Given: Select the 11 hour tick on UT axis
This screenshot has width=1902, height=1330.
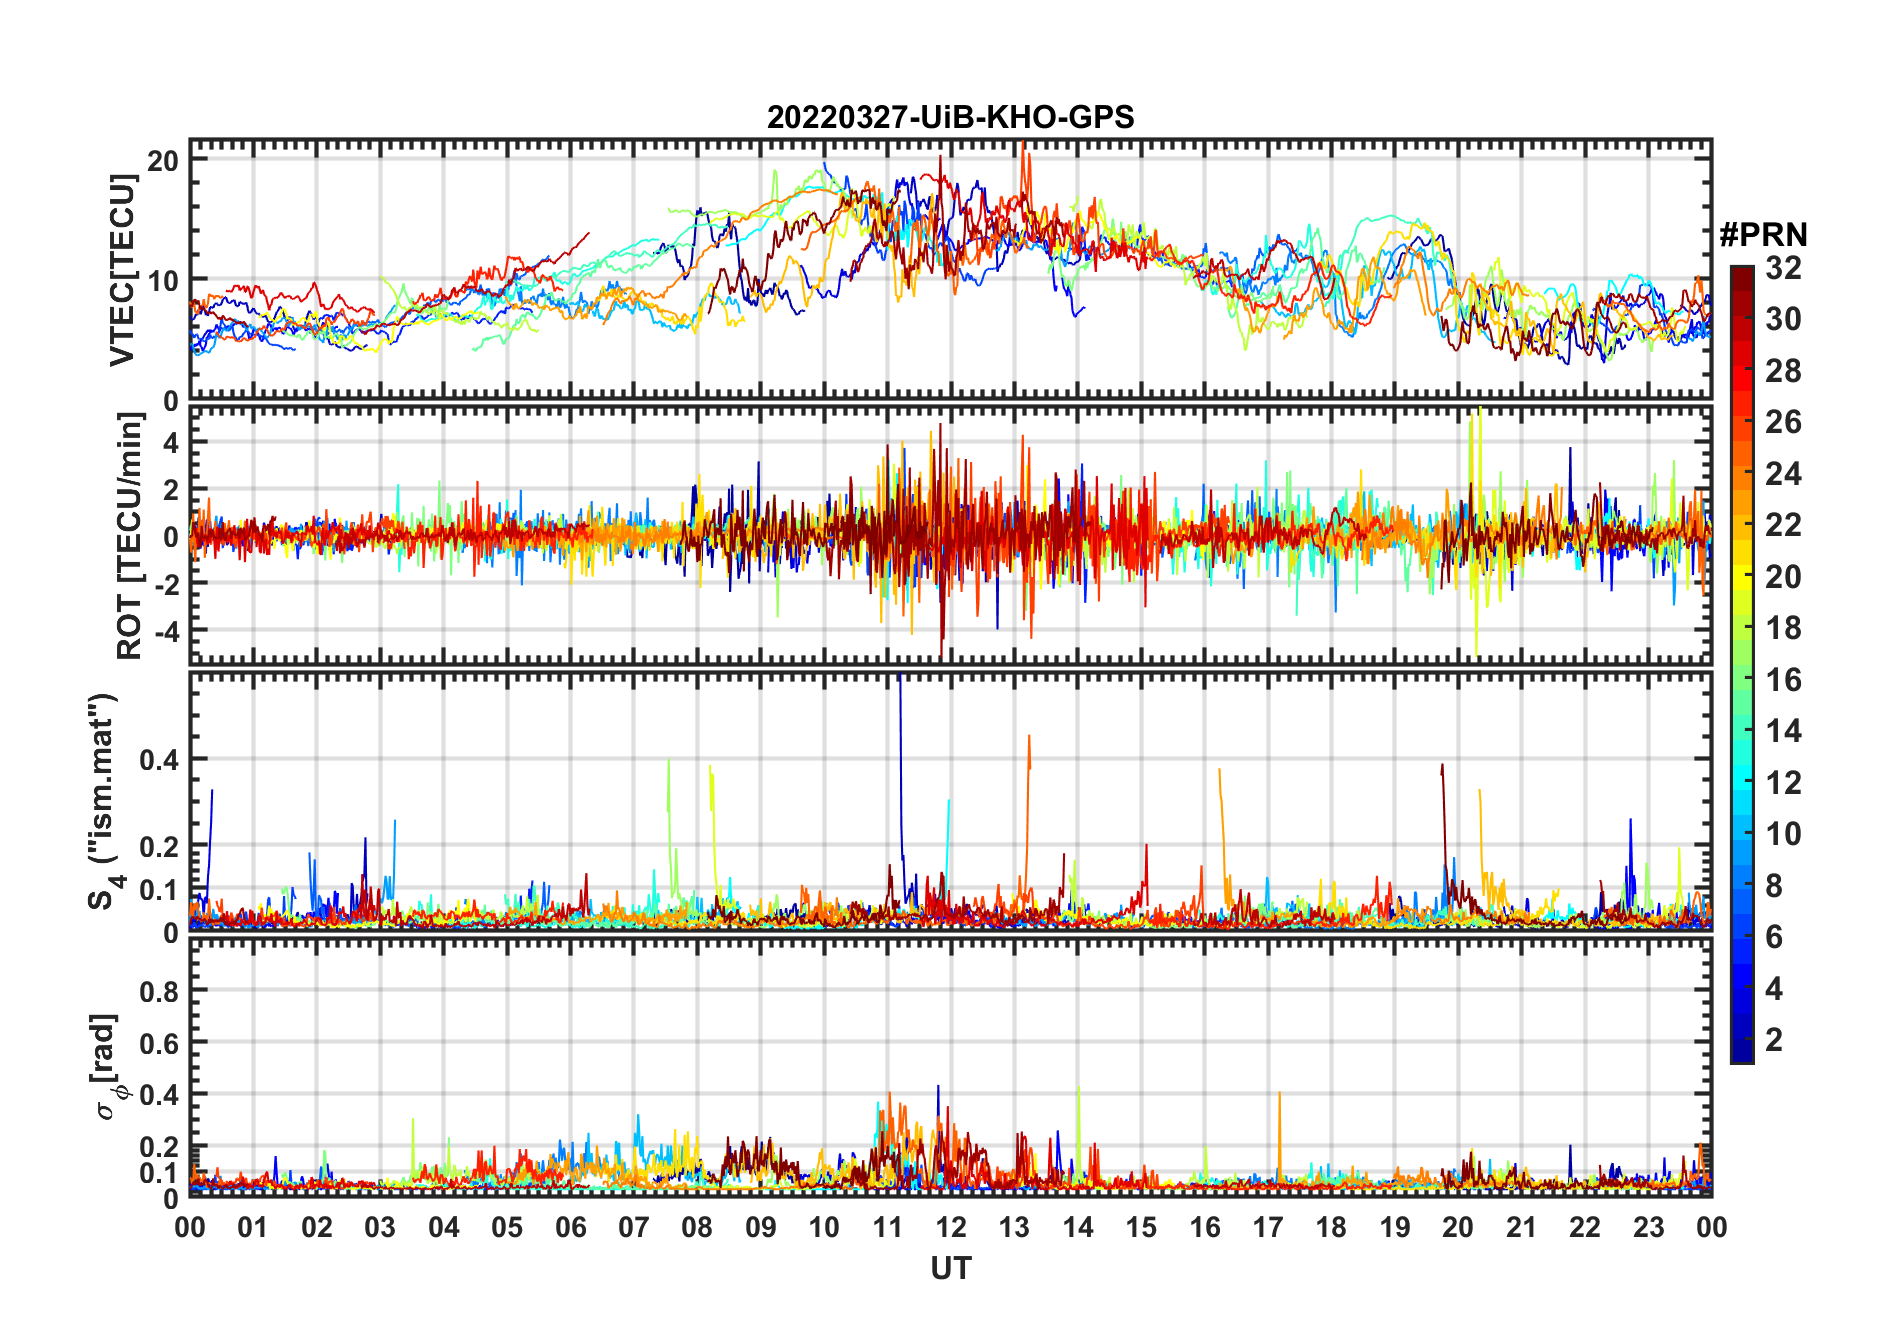Looking at the screenshot, I should tap(888, 1227).
